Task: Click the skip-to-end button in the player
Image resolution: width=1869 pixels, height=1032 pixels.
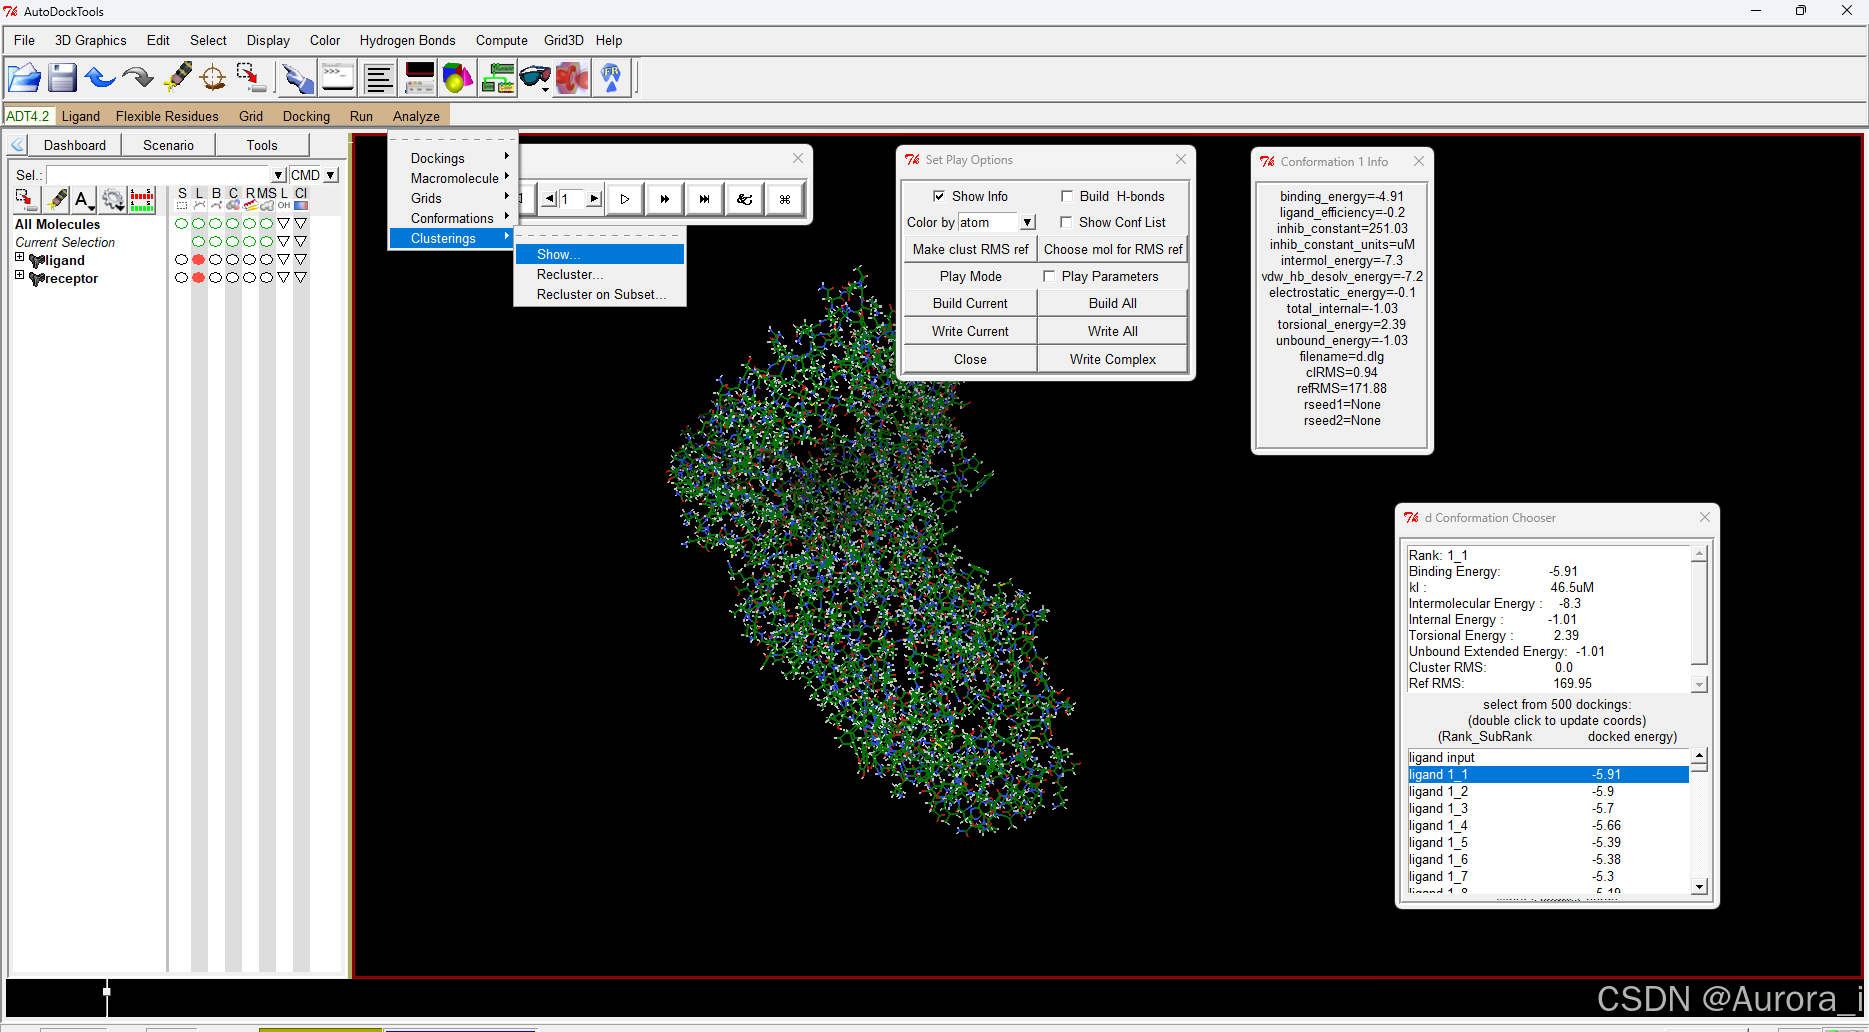Action: (705, 199)
